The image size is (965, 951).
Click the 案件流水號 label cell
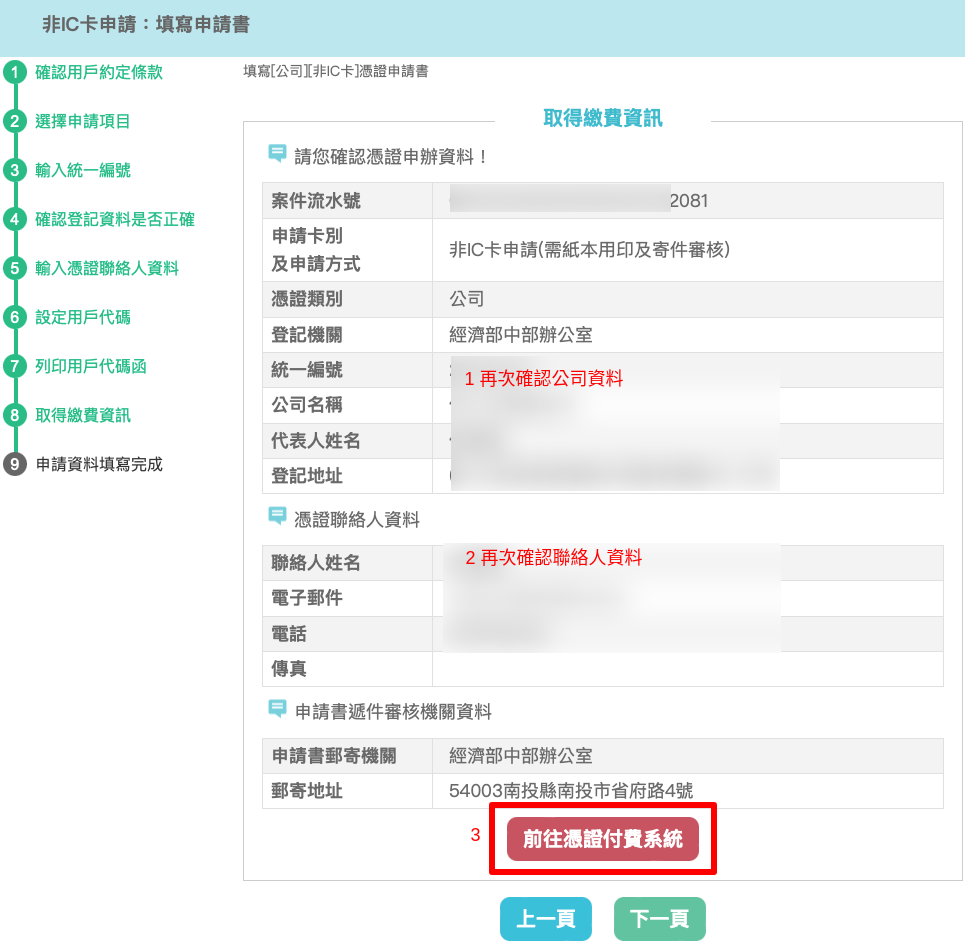[x=347, y=201]
